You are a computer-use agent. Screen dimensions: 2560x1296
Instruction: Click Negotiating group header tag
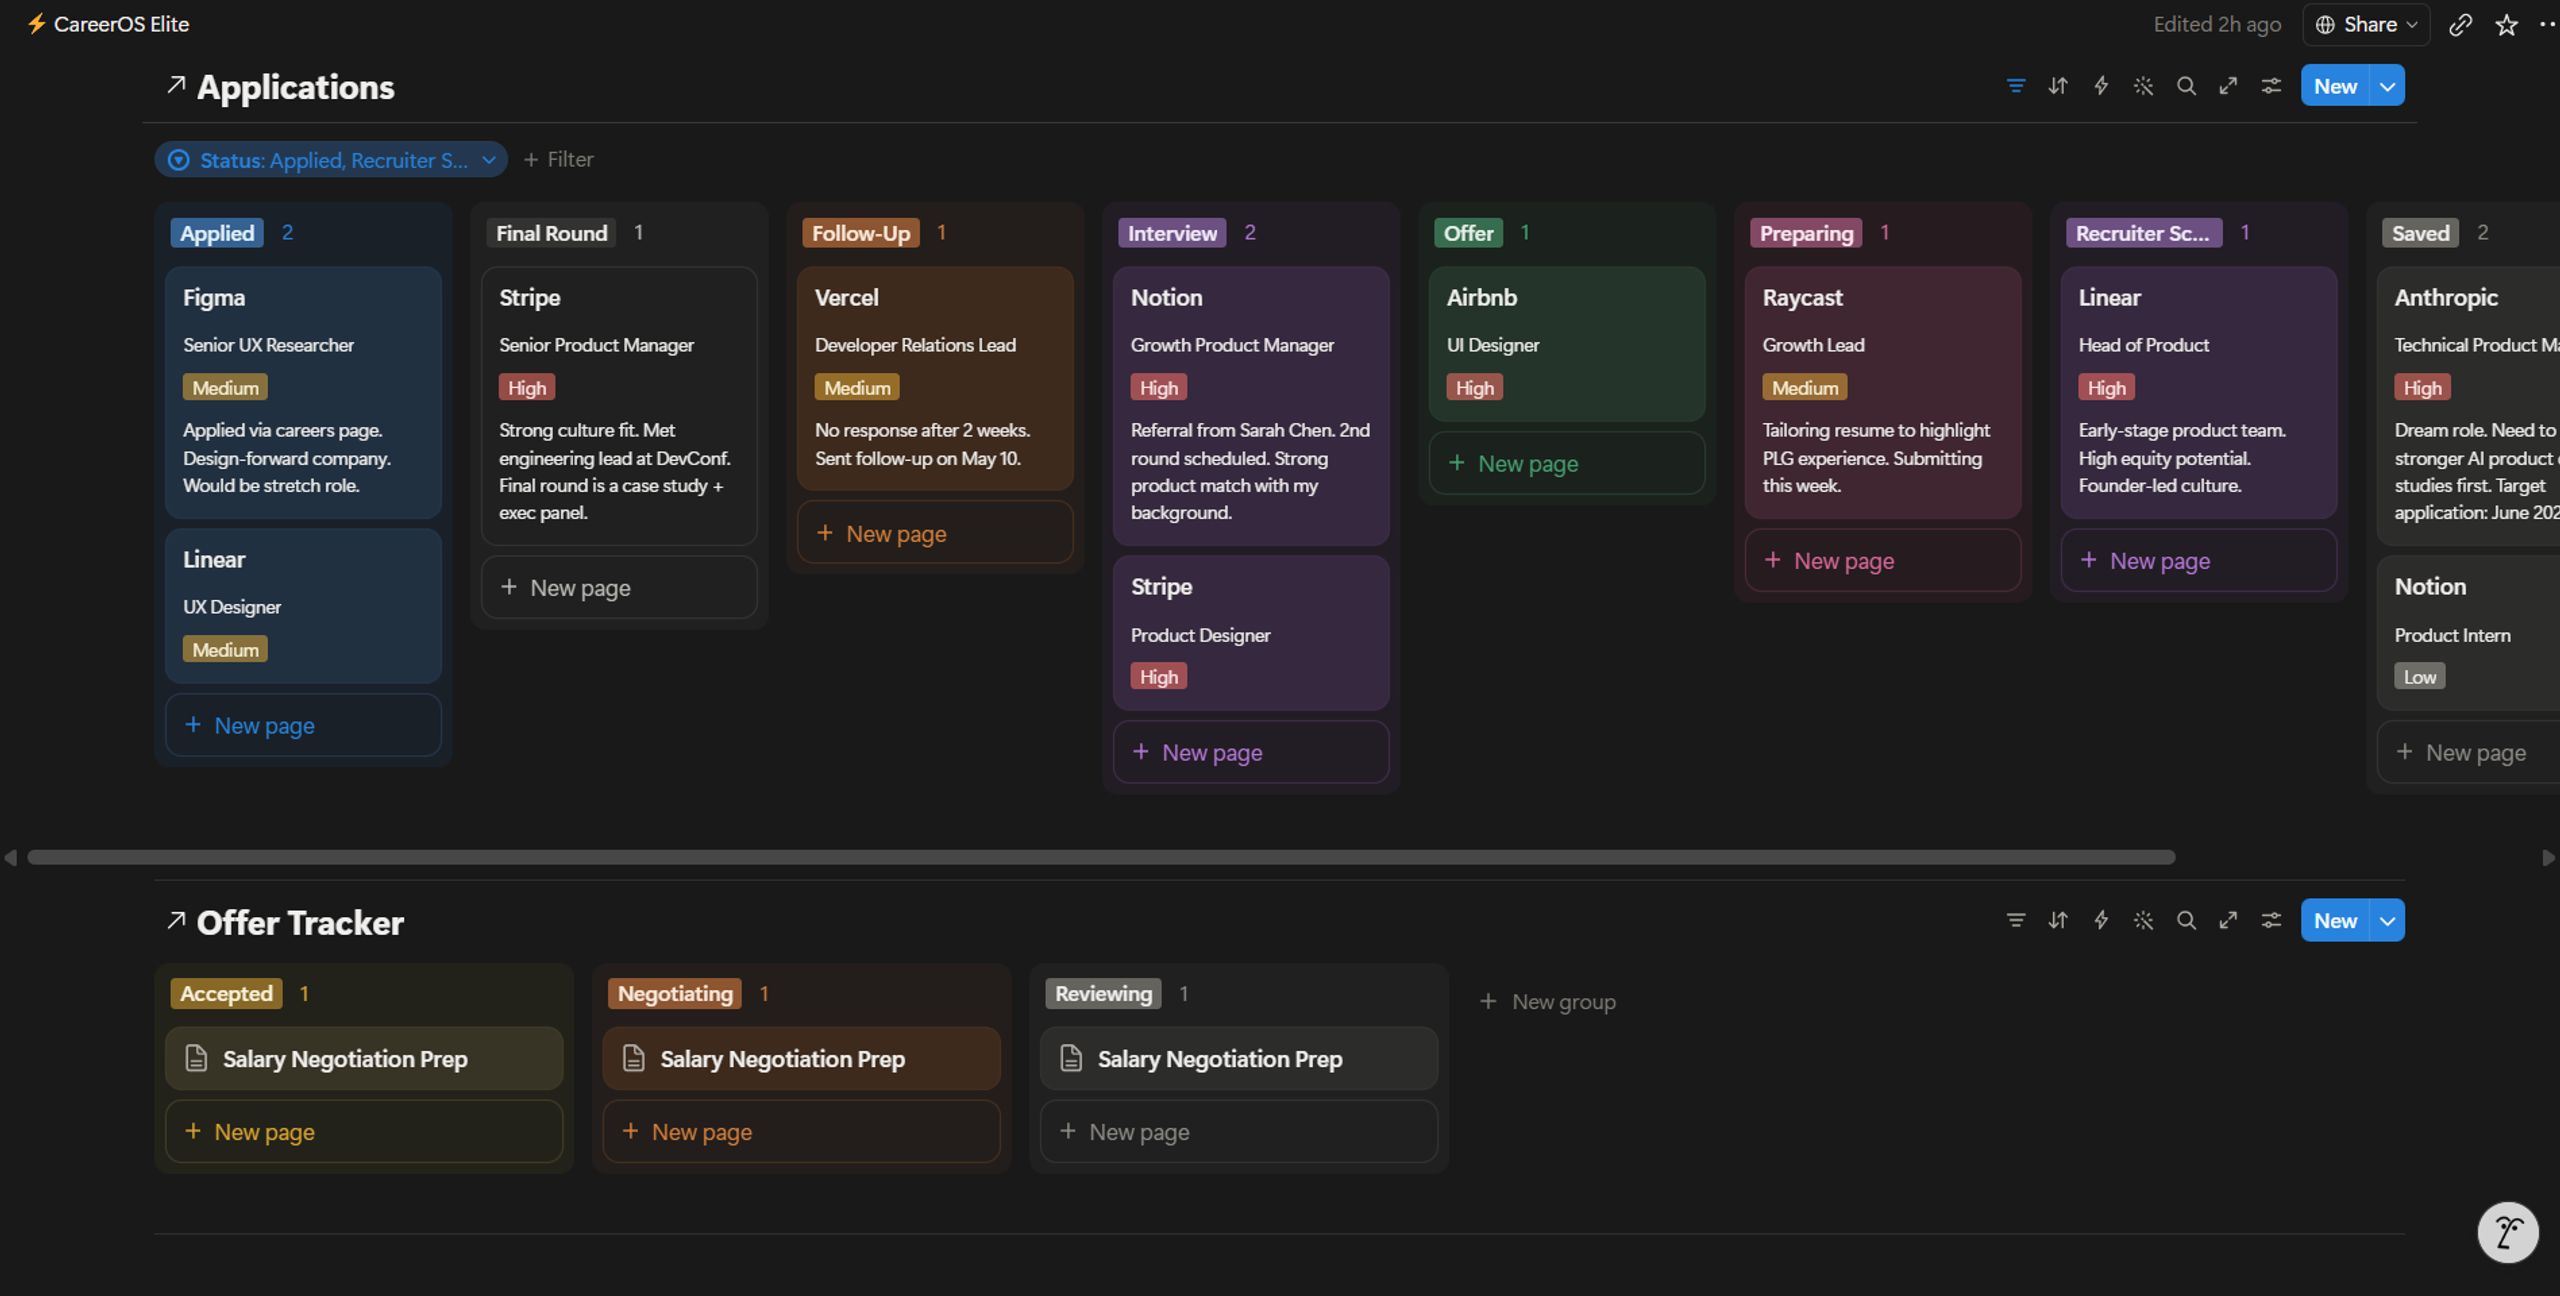[x=675, y=993]
